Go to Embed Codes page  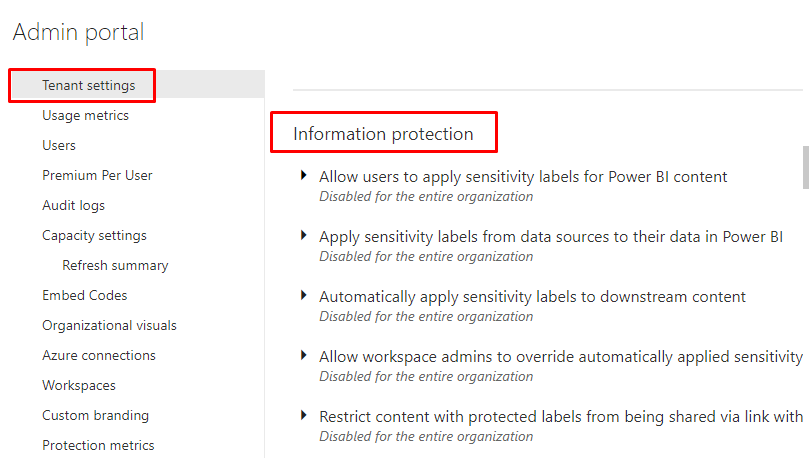pyautogui.click(x=84, y=295)
